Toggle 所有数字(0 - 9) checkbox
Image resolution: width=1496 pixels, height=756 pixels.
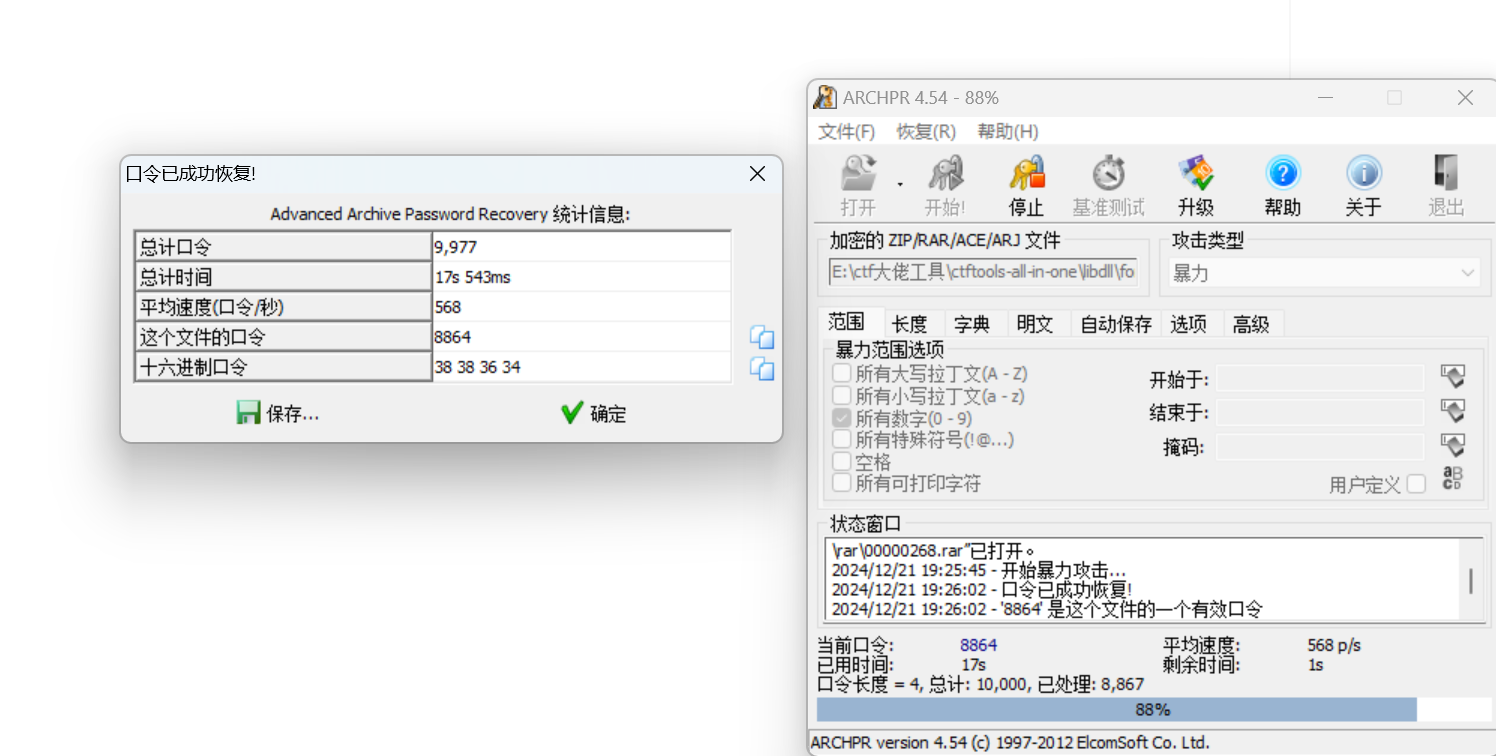pyautogui.click(x=842, y=418)
